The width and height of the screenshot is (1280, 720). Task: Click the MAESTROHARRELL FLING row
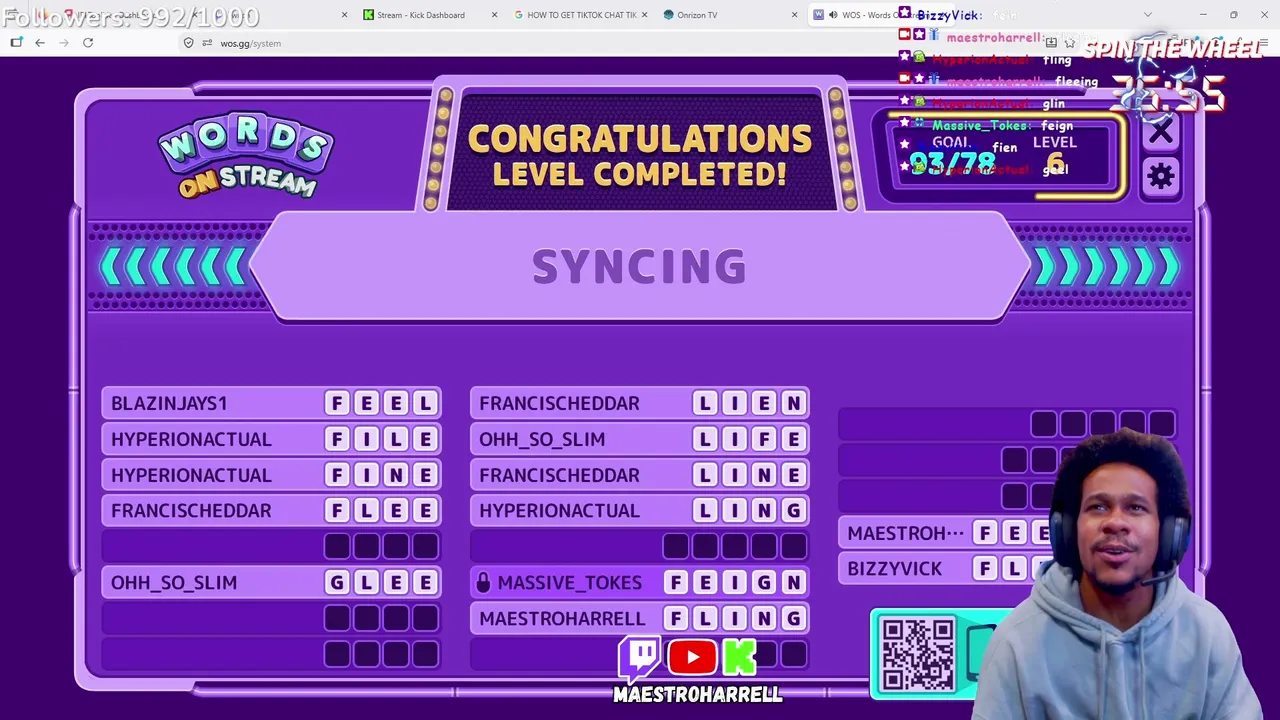click(x=639, y=618)
